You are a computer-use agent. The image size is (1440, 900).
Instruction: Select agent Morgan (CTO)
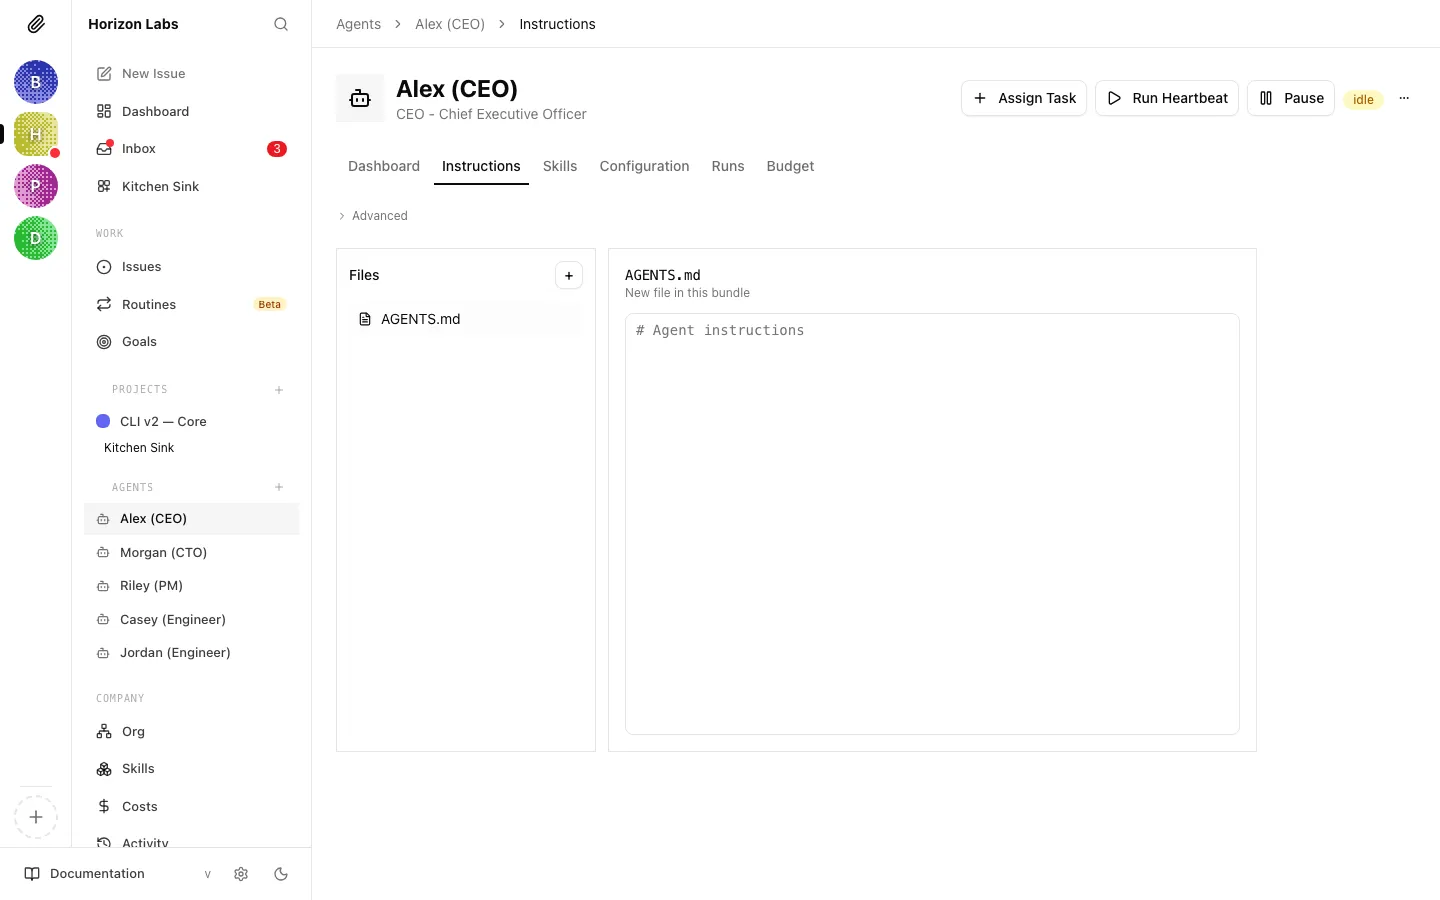point(191,552)
